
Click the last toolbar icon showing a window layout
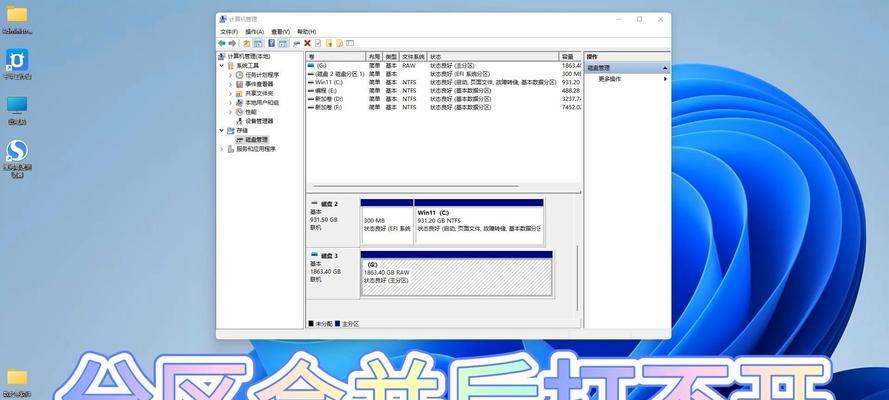[350, 43]
